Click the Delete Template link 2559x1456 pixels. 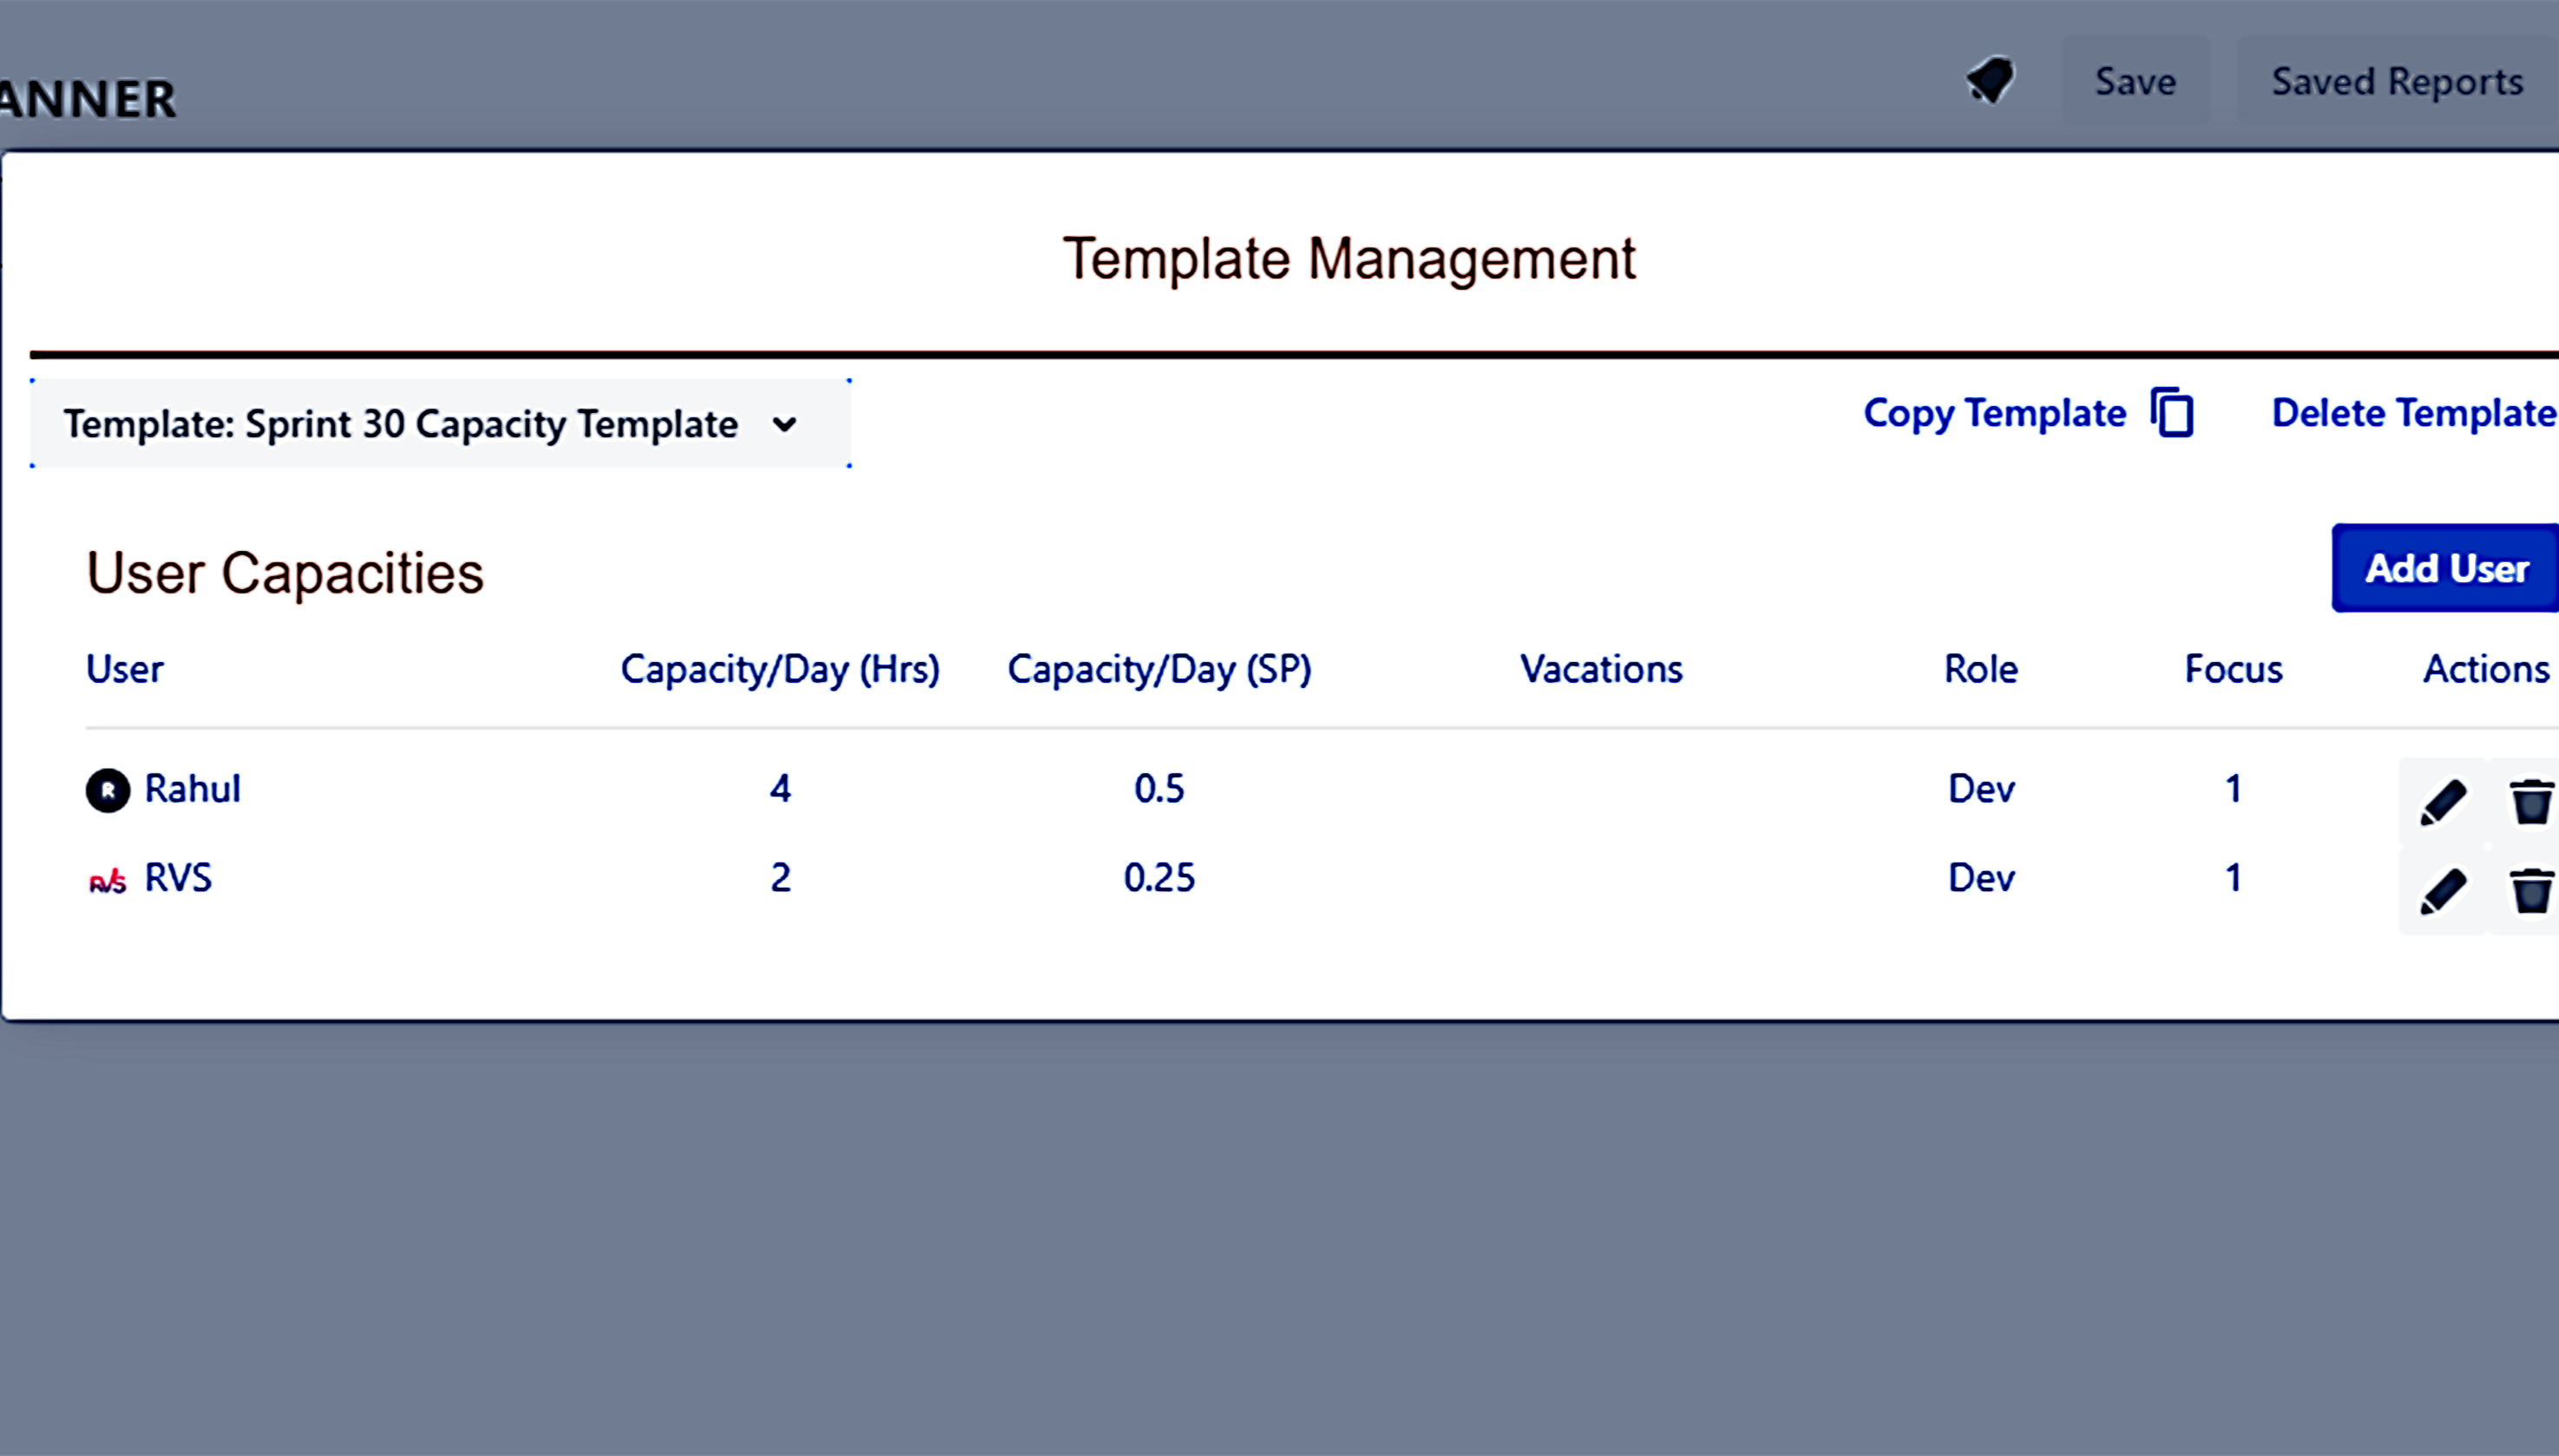tap(2412, 413)
